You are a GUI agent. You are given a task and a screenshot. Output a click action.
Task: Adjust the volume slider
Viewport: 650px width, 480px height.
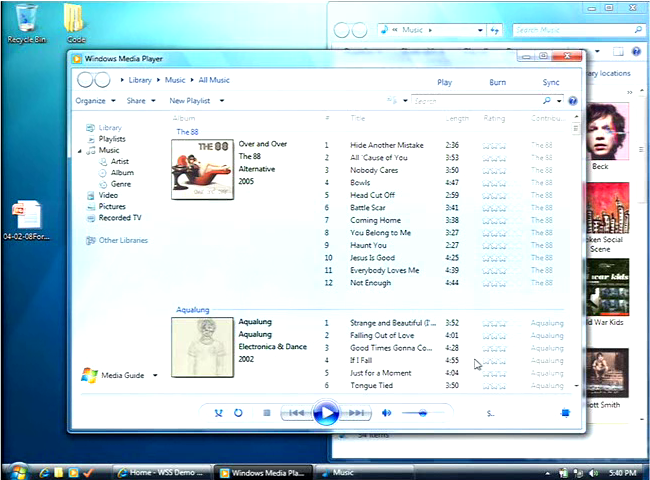pyautogui.click(x=423, y=413)
